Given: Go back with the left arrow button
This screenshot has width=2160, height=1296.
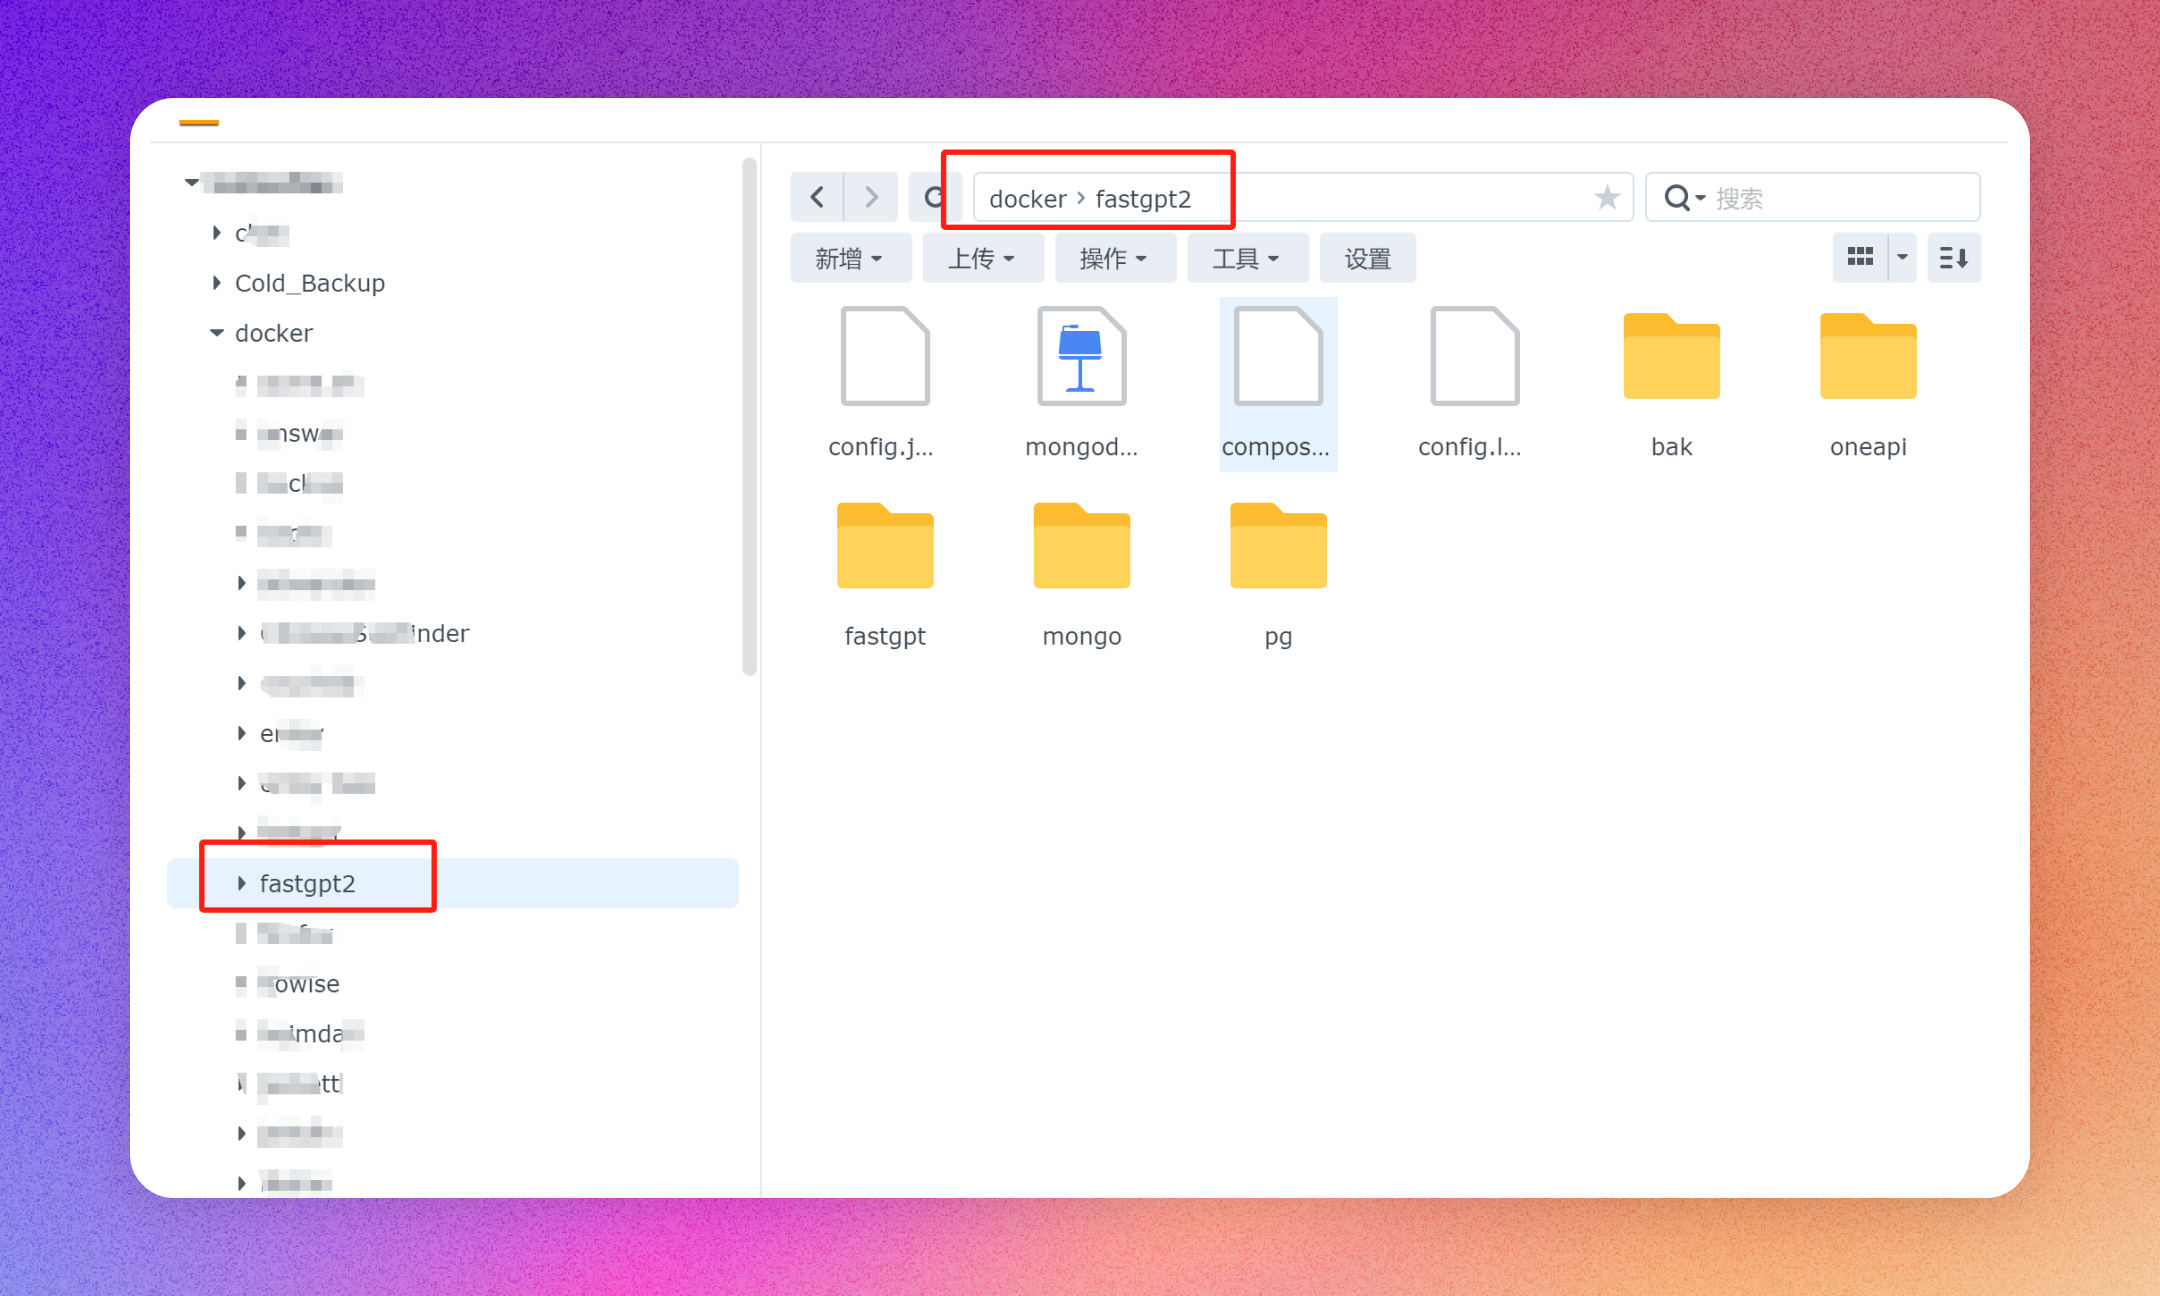Looking at the screenshot, I should click(x=817, y=197).
